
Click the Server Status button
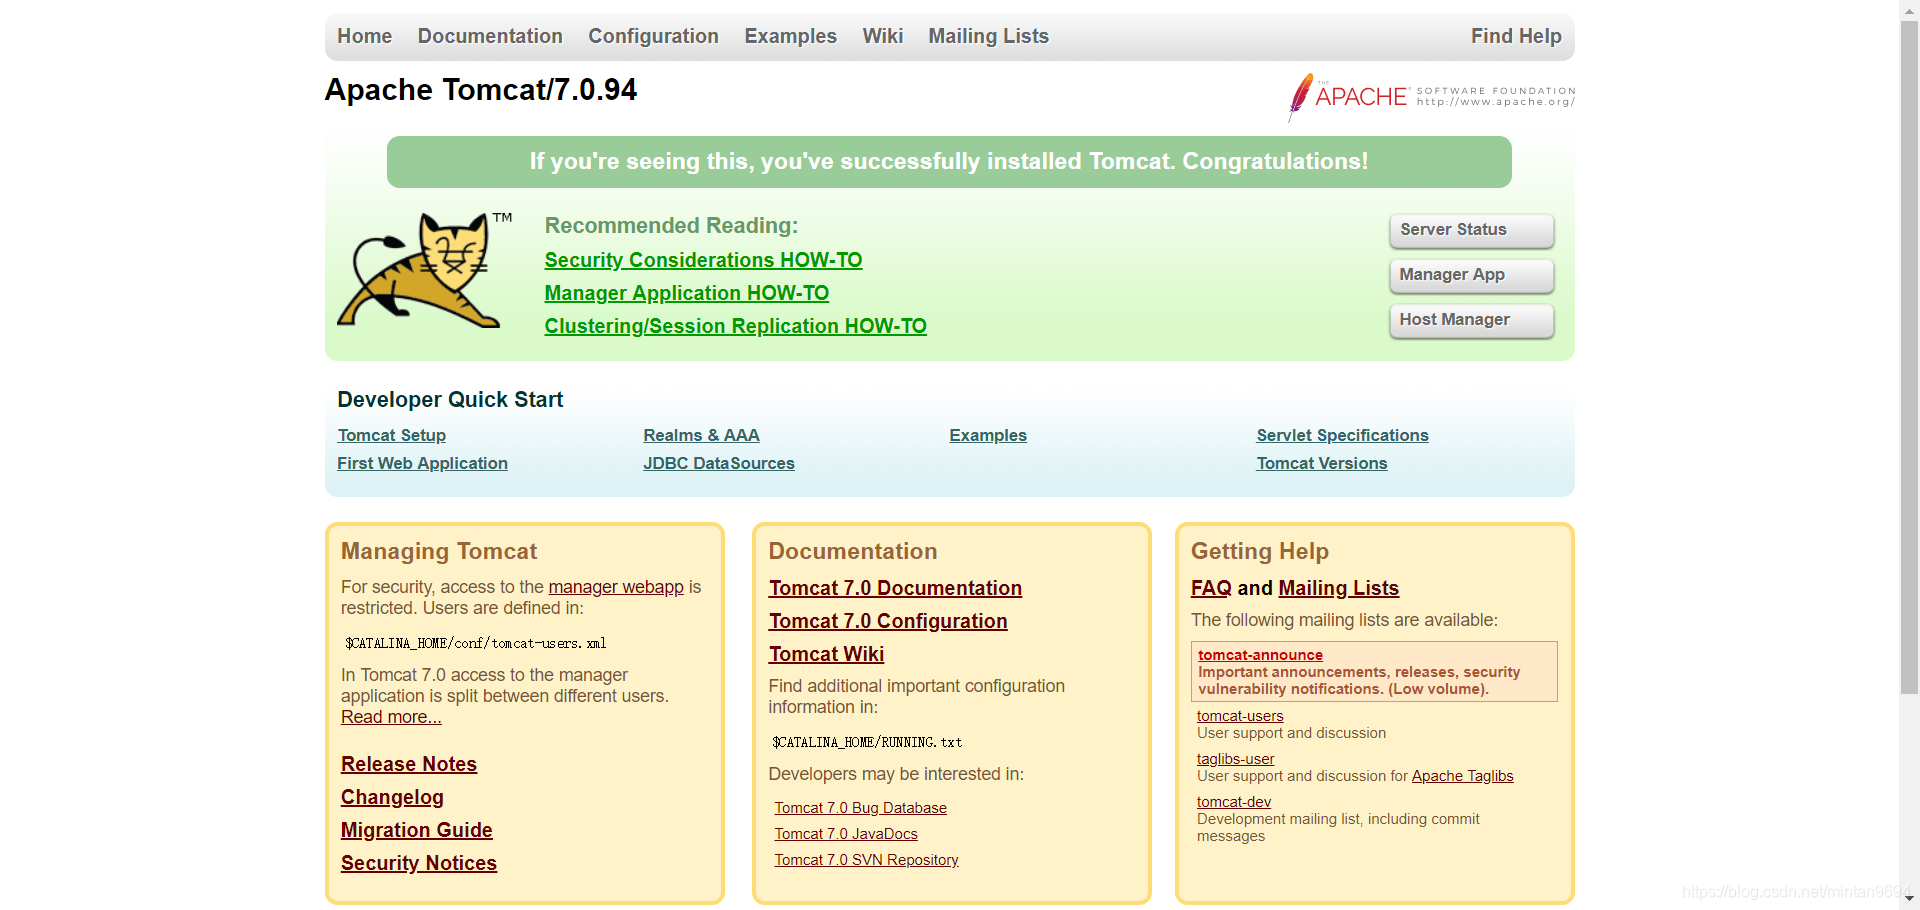click(x=1471, y=230)
